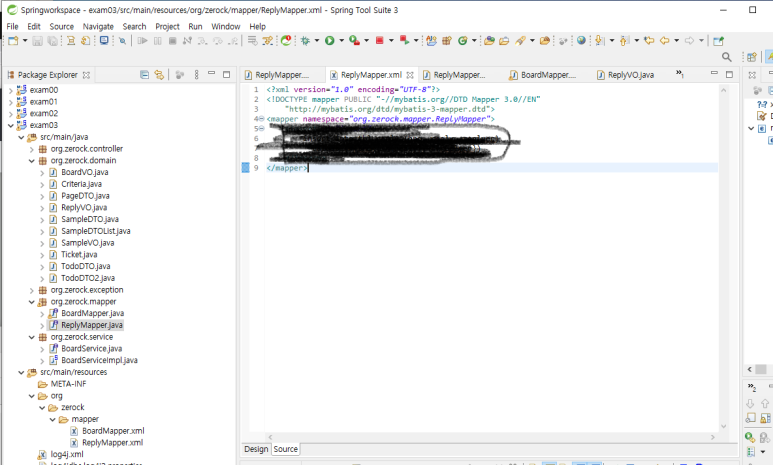Select ReplyMapper.xml in resources tree

tap(112, 443)
